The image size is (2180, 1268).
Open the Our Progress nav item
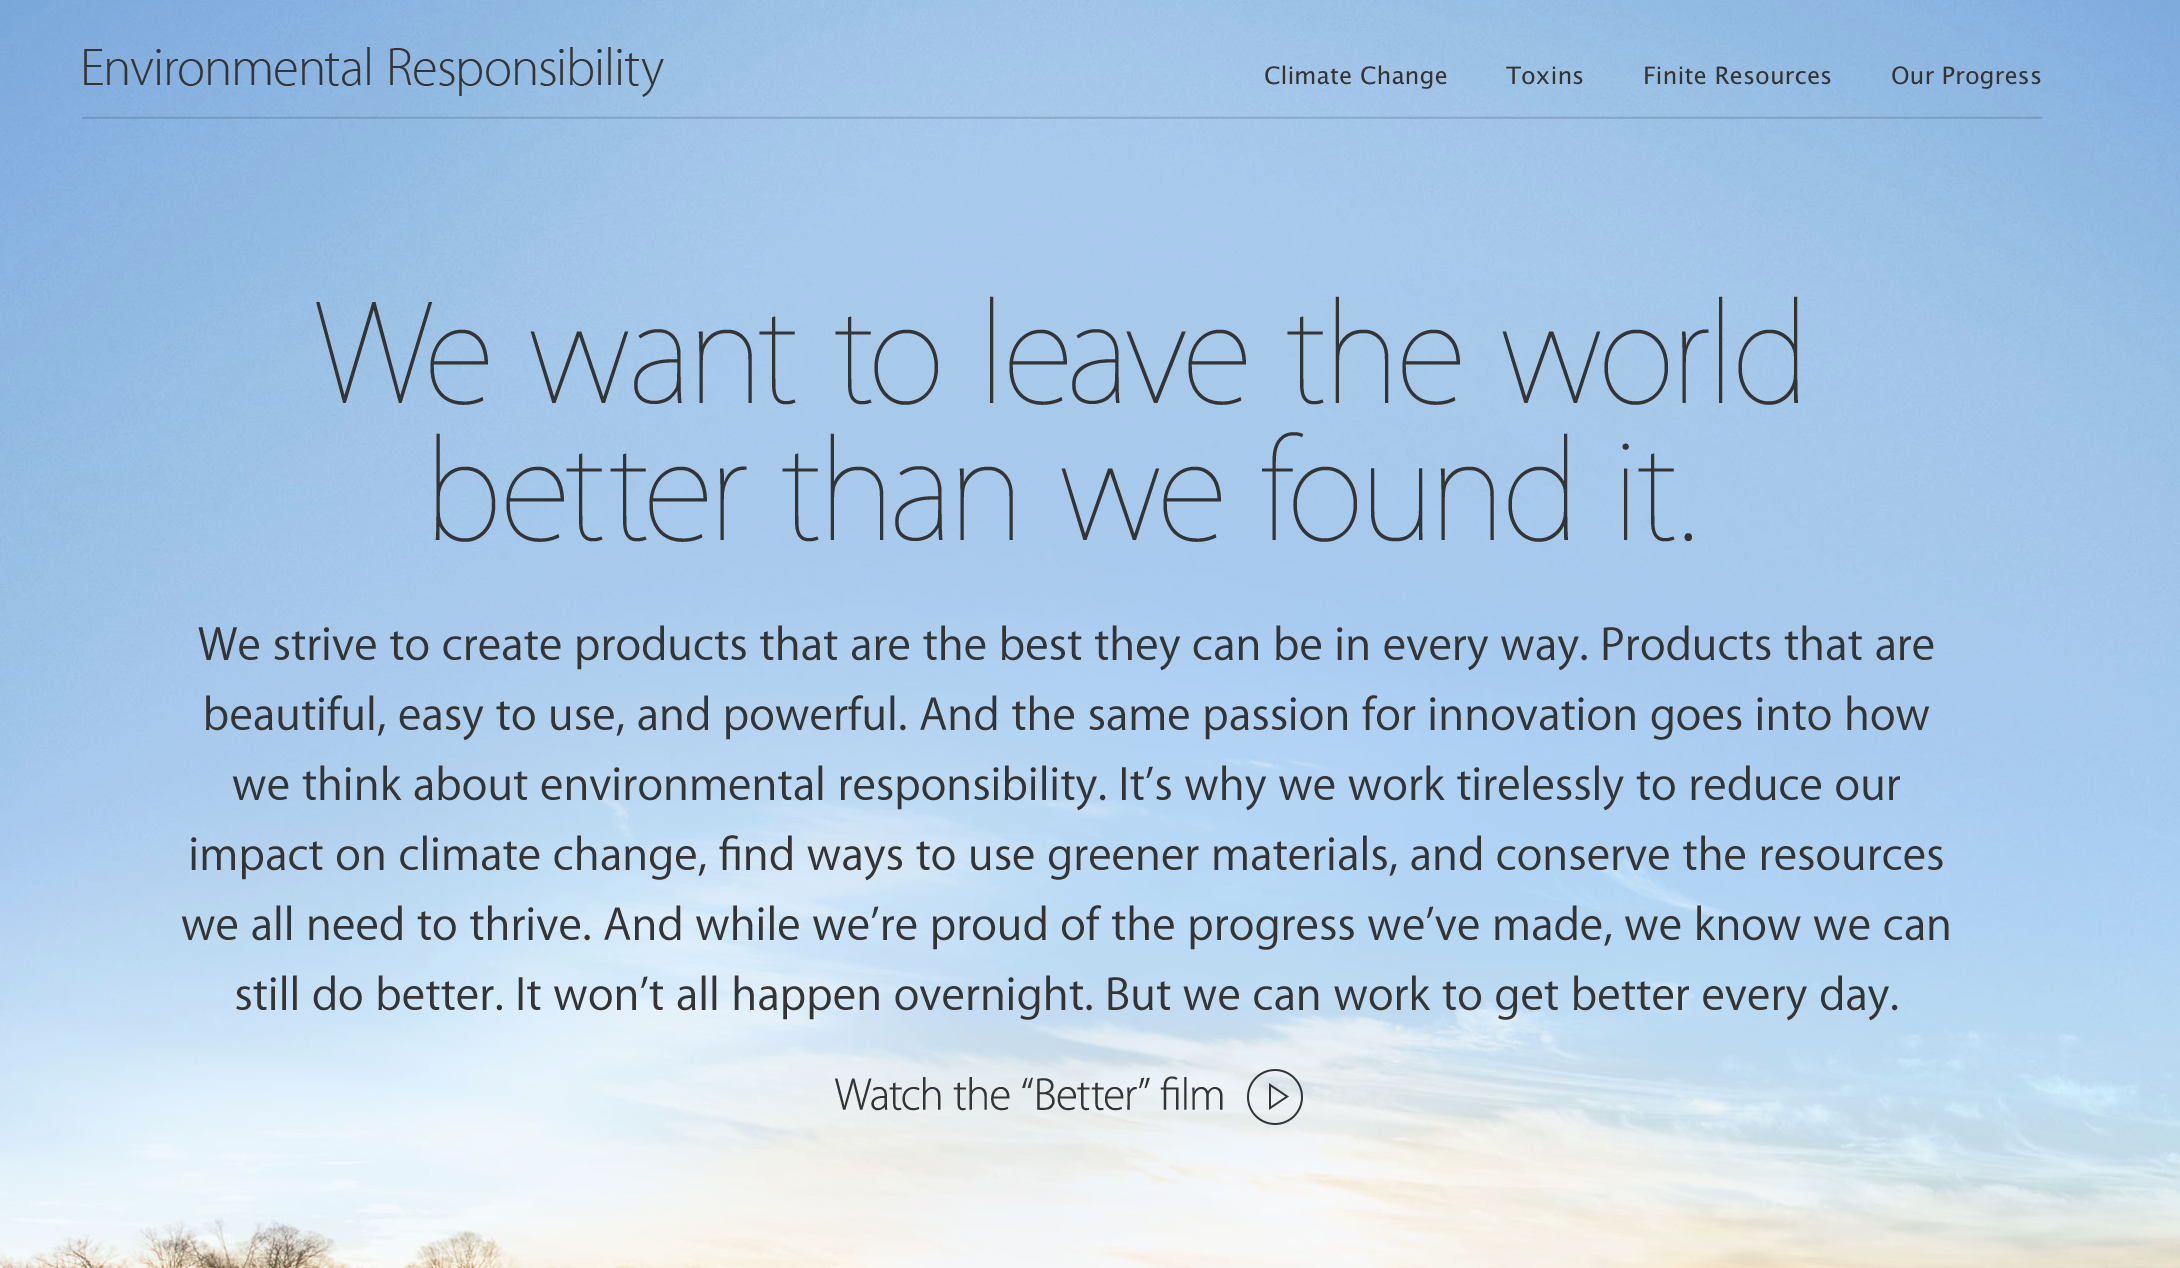pos(1965,76)
